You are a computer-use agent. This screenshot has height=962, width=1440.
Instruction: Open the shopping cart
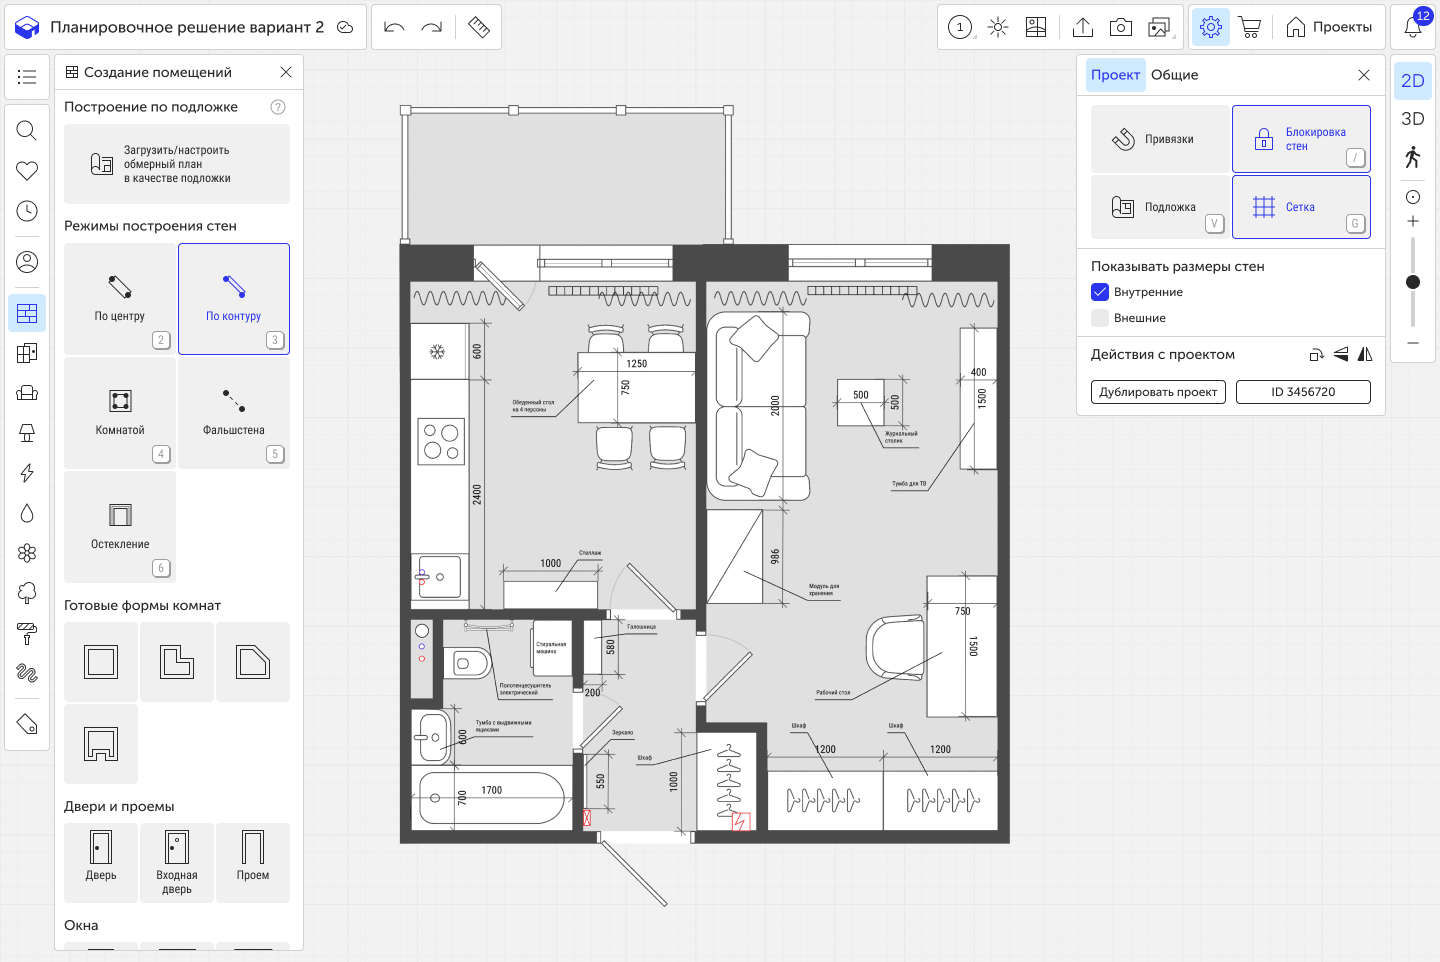pos(1249,27)
